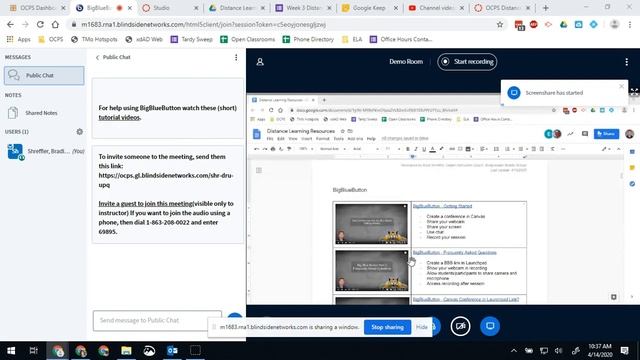Open the Apps bookmark
This screenshot has height=360, width=640.
click(18, 39)
